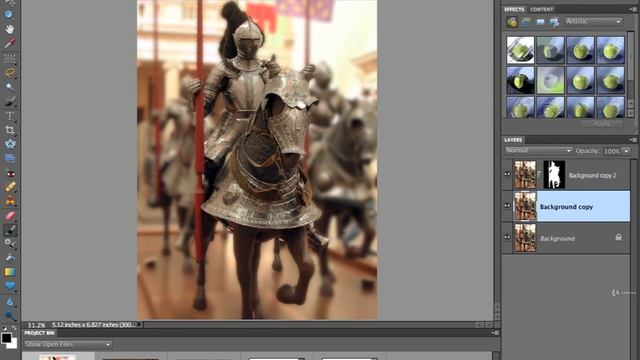Click the Project Bin panel header
This screenshot has height=360, width=640.
39,333
